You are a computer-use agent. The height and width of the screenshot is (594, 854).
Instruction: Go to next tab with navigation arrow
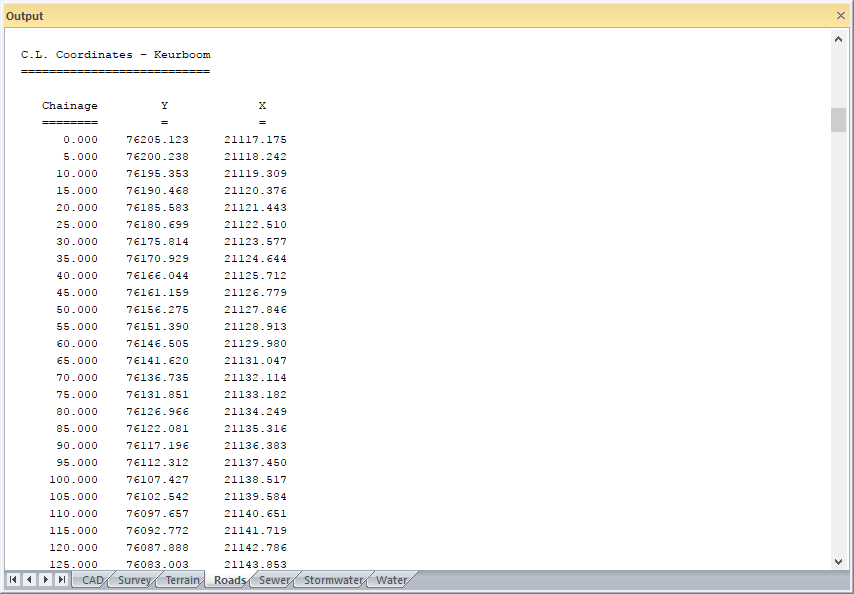click(45, 580)
